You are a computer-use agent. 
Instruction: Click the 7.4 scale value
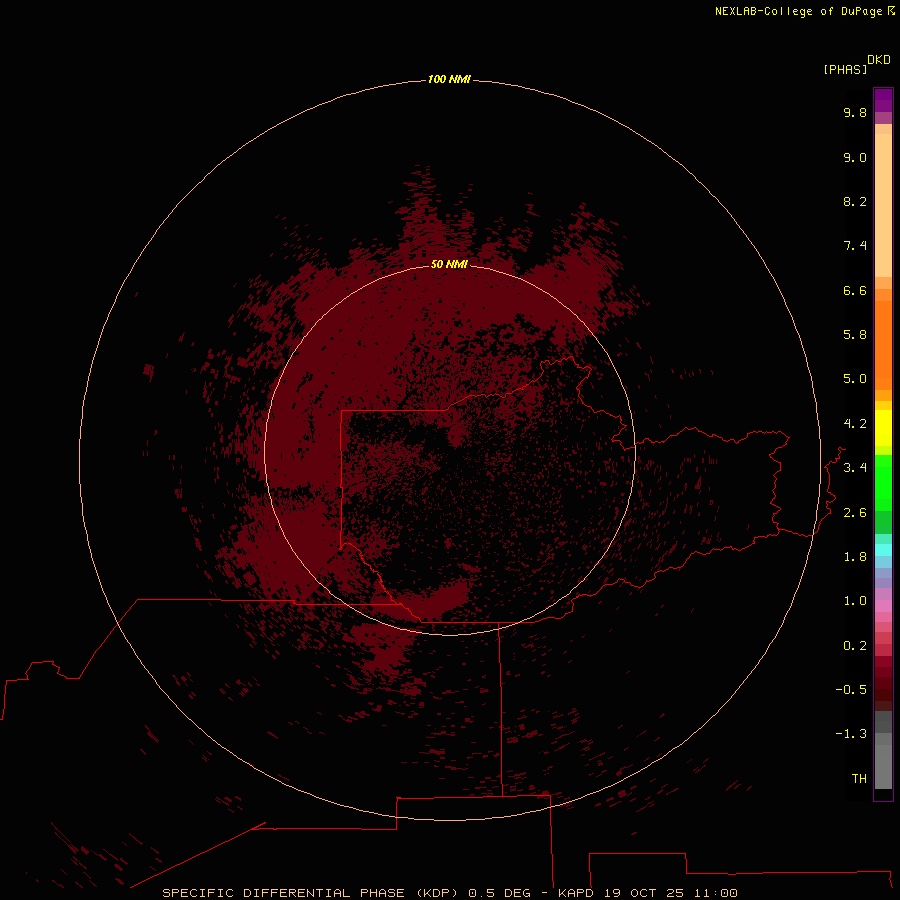point(855,246)
